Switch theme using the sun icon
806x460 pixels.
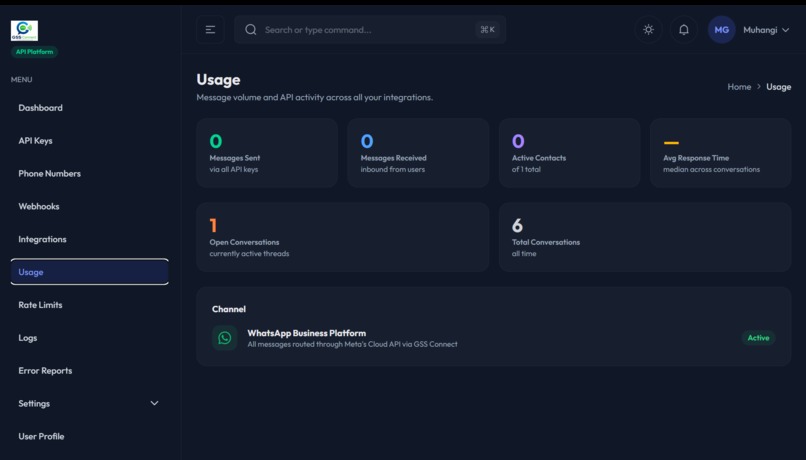point(648,30)
